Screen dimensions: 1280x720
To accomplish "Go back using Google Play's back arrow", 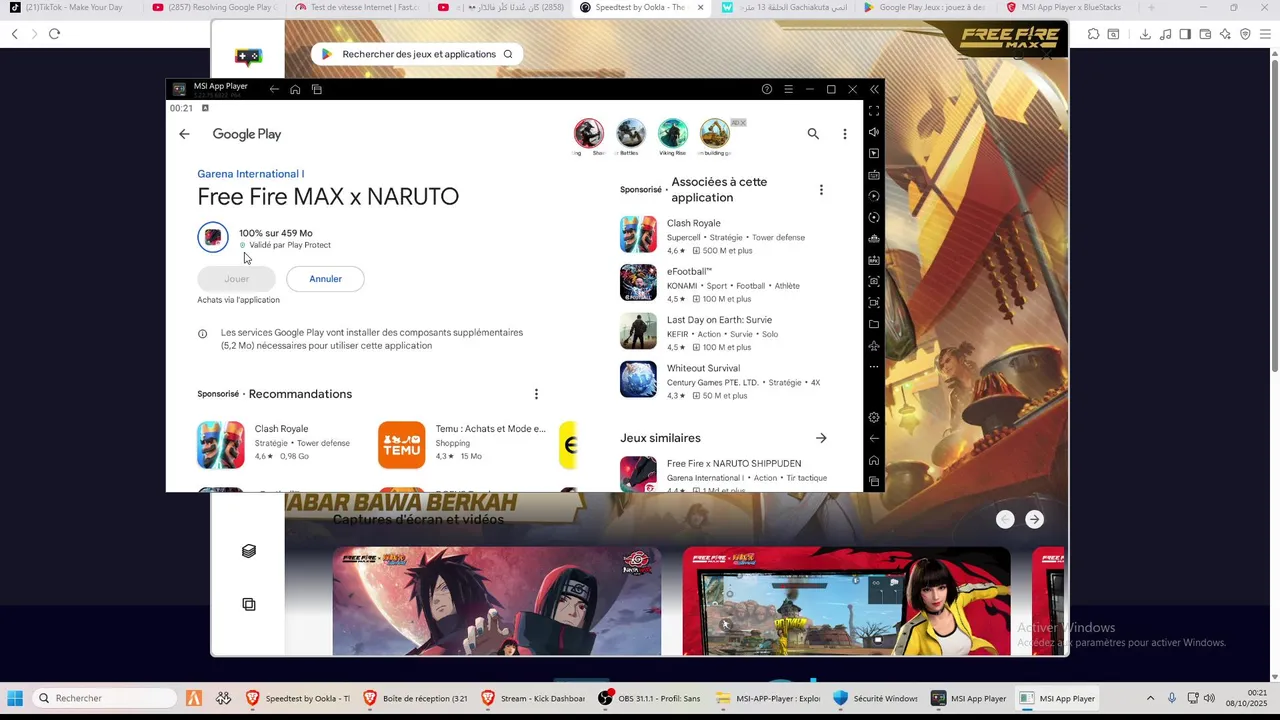I will pos(184,134).
